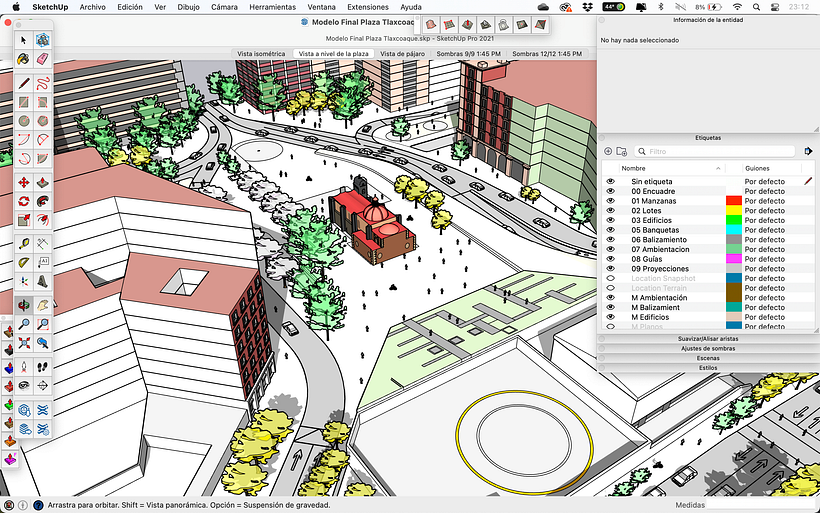
Task: Click the Sandbox Flip Edge tool
Action: [540, 24]
